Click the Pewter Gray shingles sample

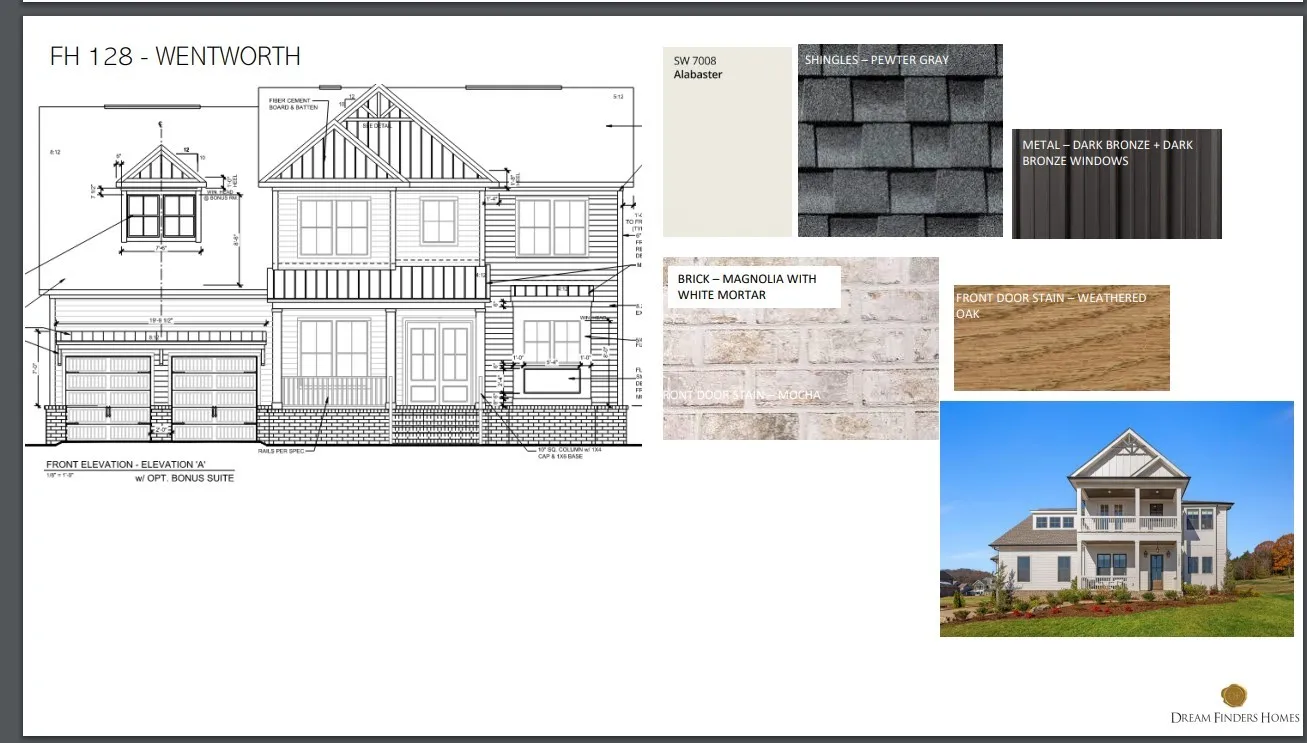click(x=900, y=150)
